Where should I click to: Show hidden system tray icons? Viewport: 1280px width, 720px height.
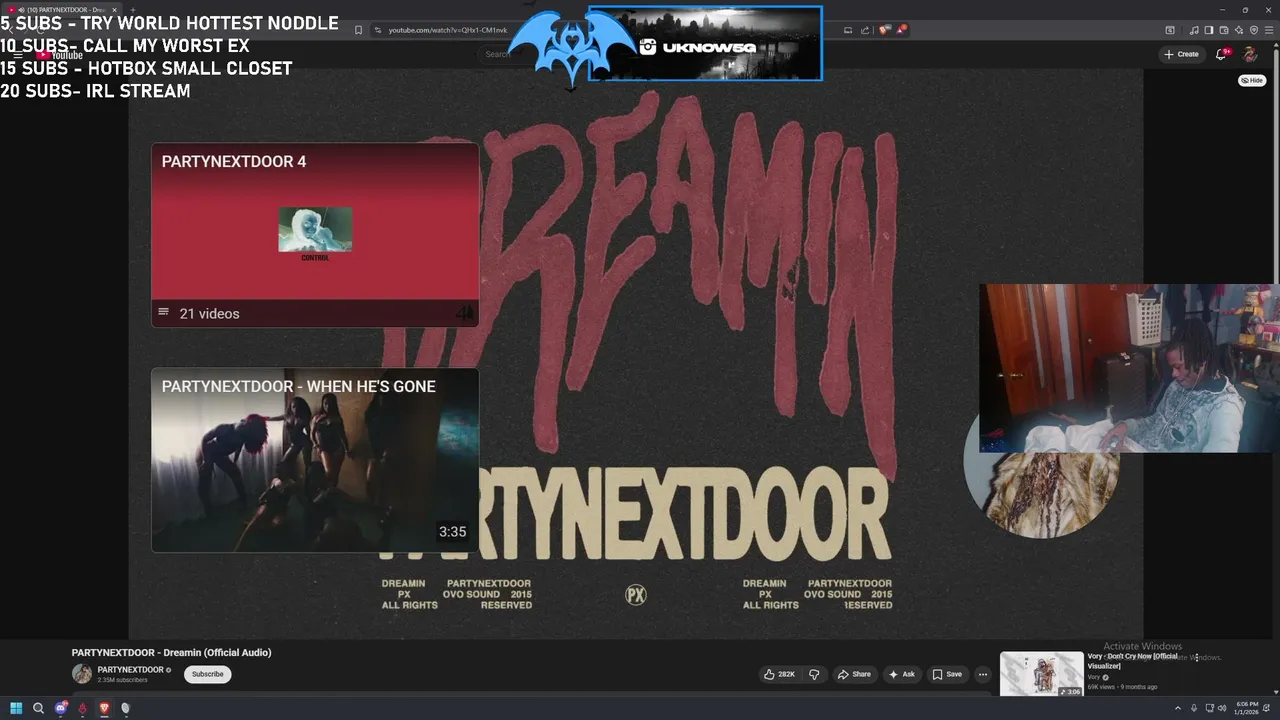1177,708
